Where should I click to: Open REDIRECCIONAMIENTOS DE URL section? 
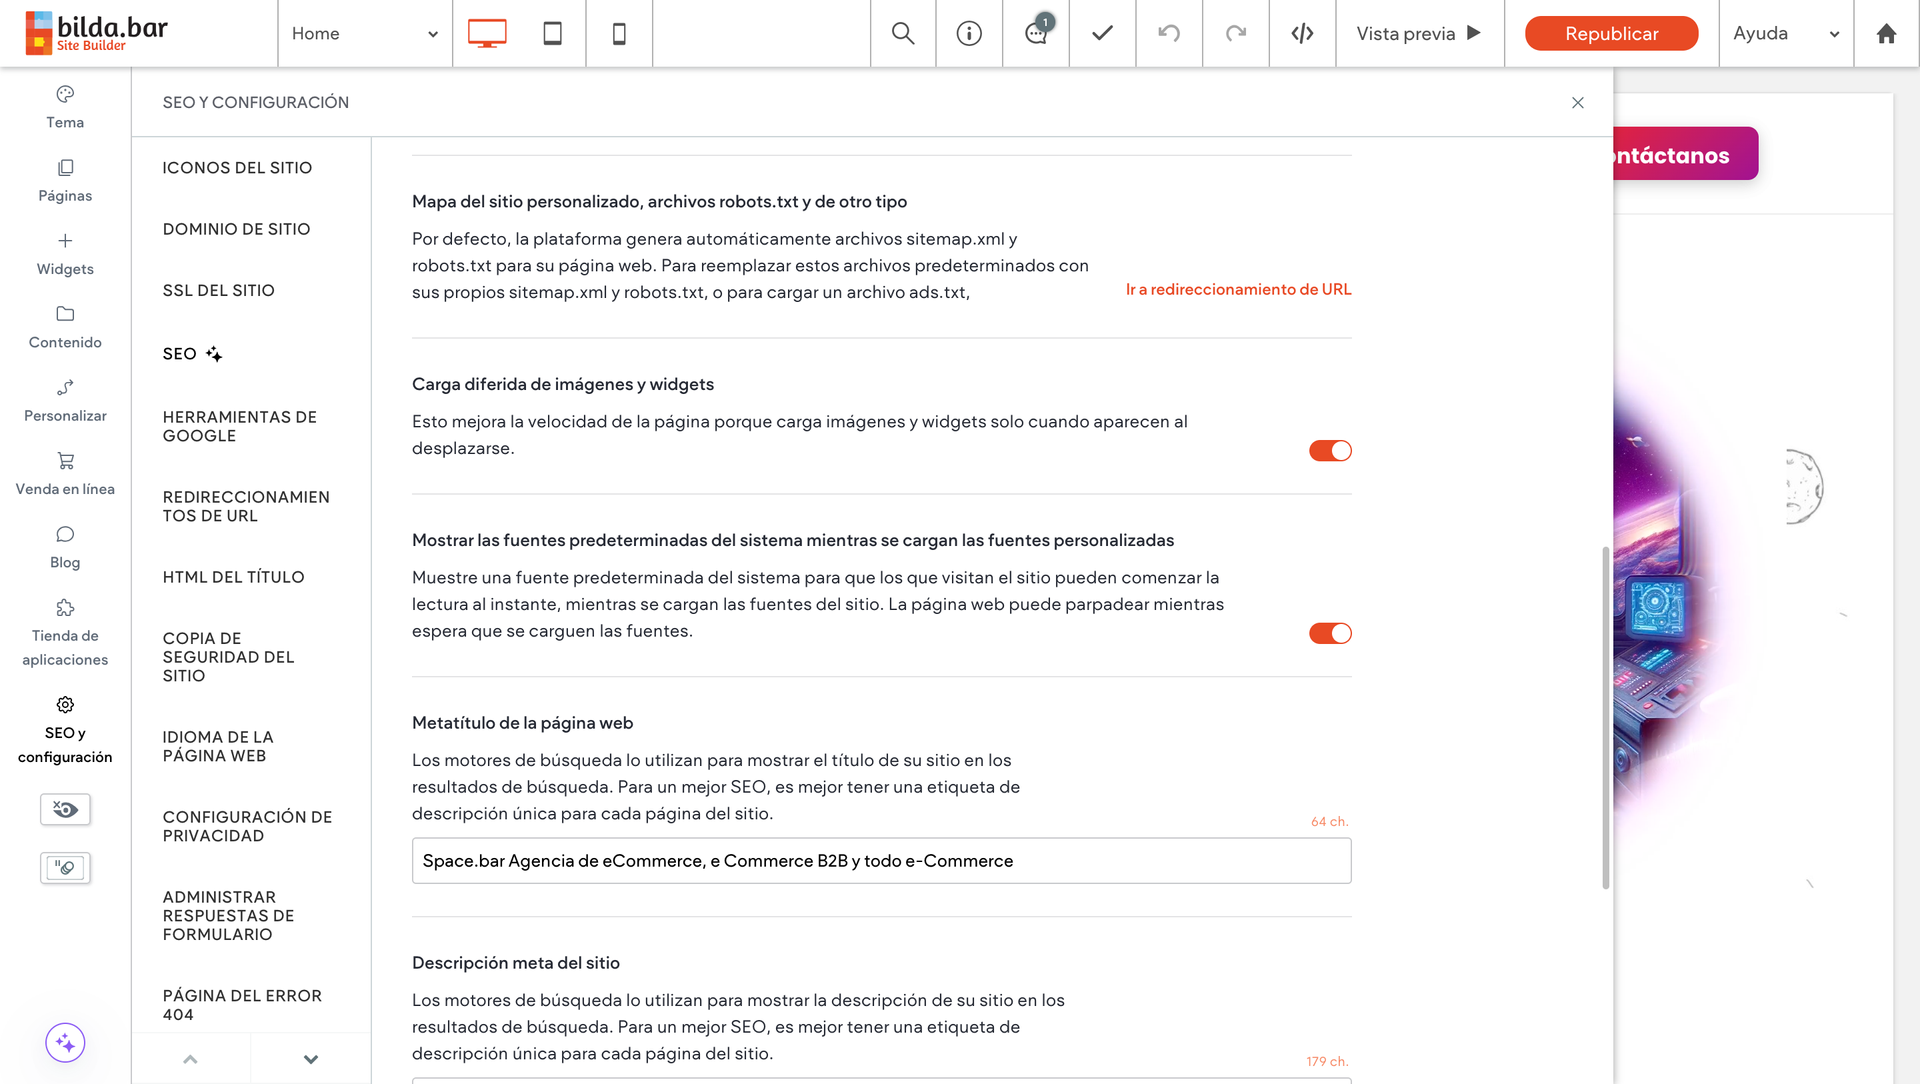point(246,506)
